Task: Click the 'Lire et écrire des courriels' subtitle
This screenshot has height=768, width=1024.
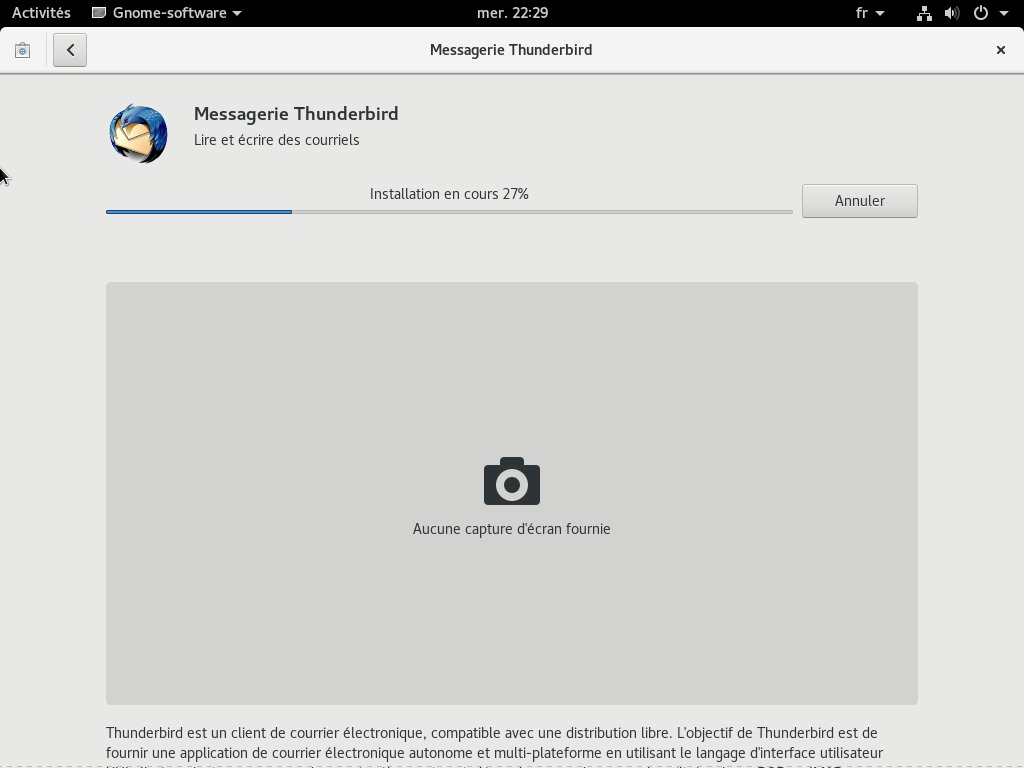Action: pyautogui.click(x=277, y=140)
